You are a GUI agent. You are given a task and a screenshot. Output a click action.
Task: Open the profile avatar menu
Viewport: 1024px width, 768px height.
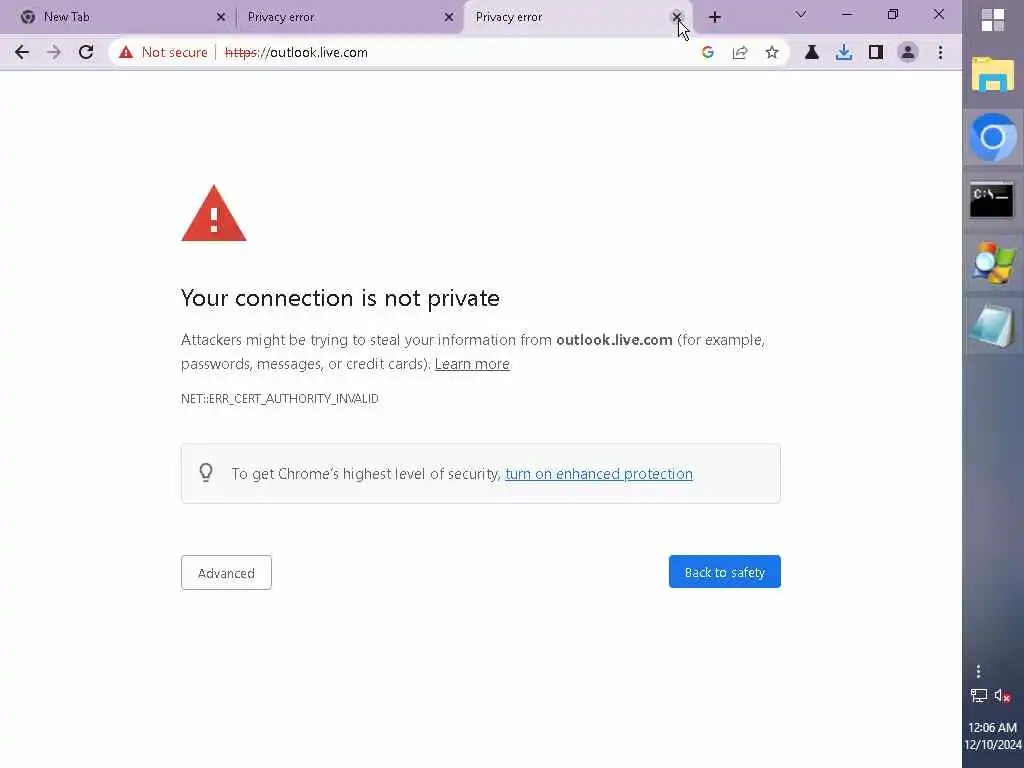(x=908, y=52)
